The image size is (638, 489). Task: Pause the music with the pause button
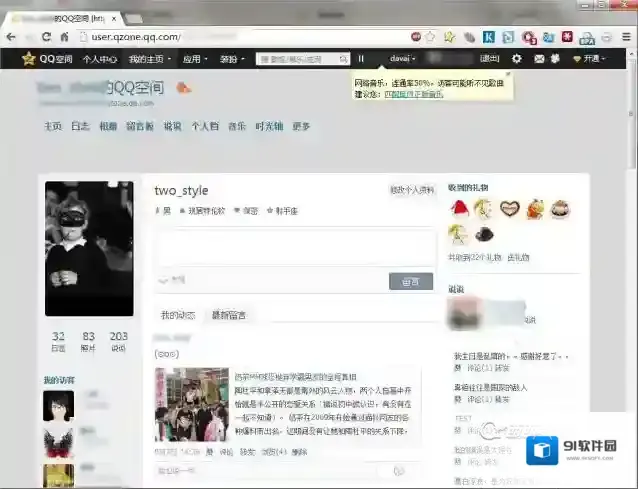tap(361, 59)
